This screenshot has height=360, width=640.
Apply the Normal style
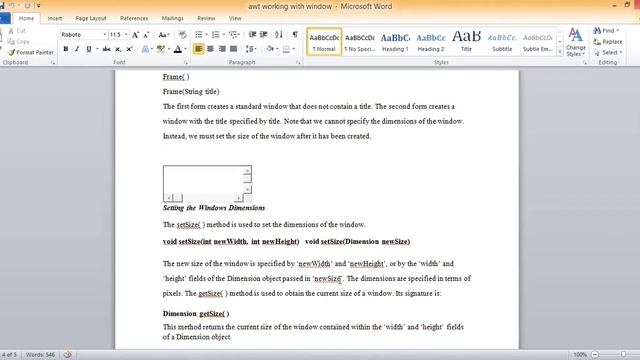[324, 42]
